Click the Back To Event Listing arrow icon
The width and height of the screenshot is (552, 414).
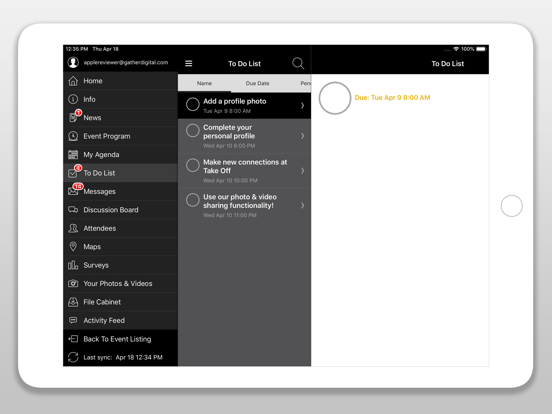click(73, 339)
